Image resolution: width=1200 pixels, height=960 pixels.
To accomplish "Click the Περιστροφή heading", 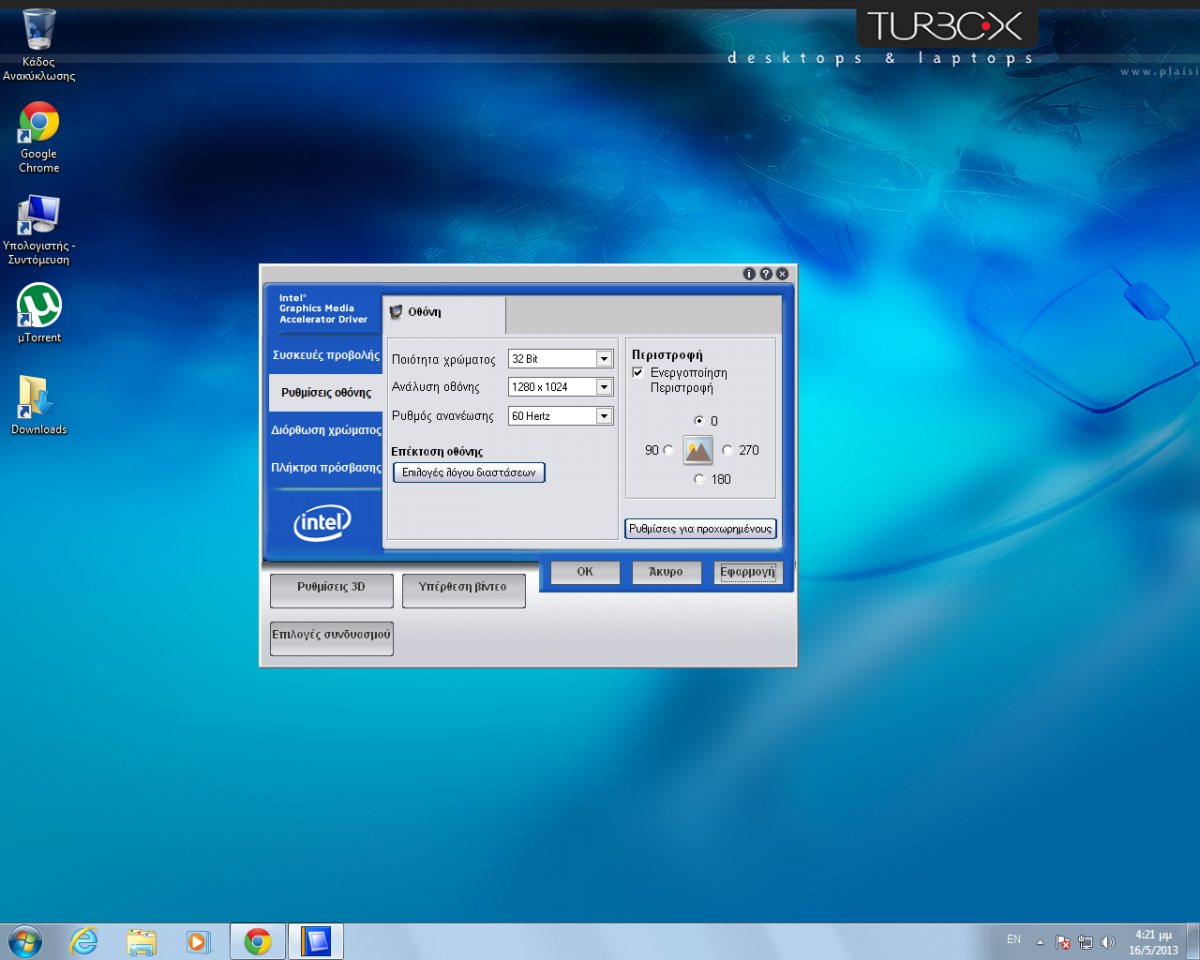I will pos(667,355).
